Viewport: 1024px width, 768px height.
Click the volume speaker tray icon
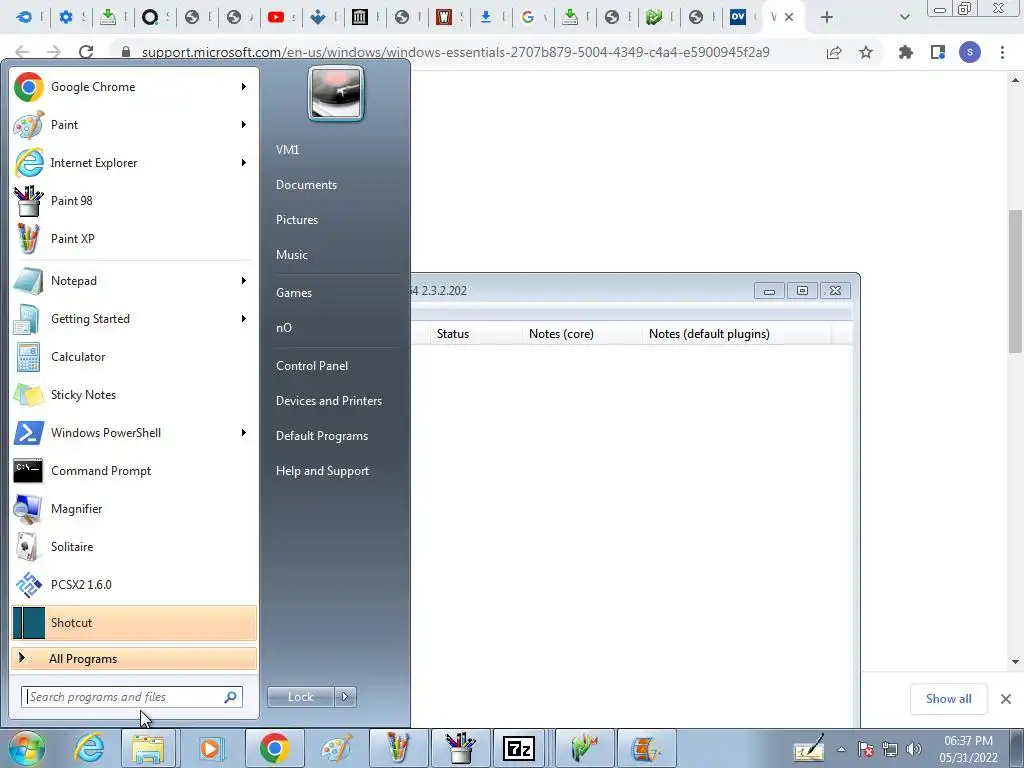pos(914,750)
